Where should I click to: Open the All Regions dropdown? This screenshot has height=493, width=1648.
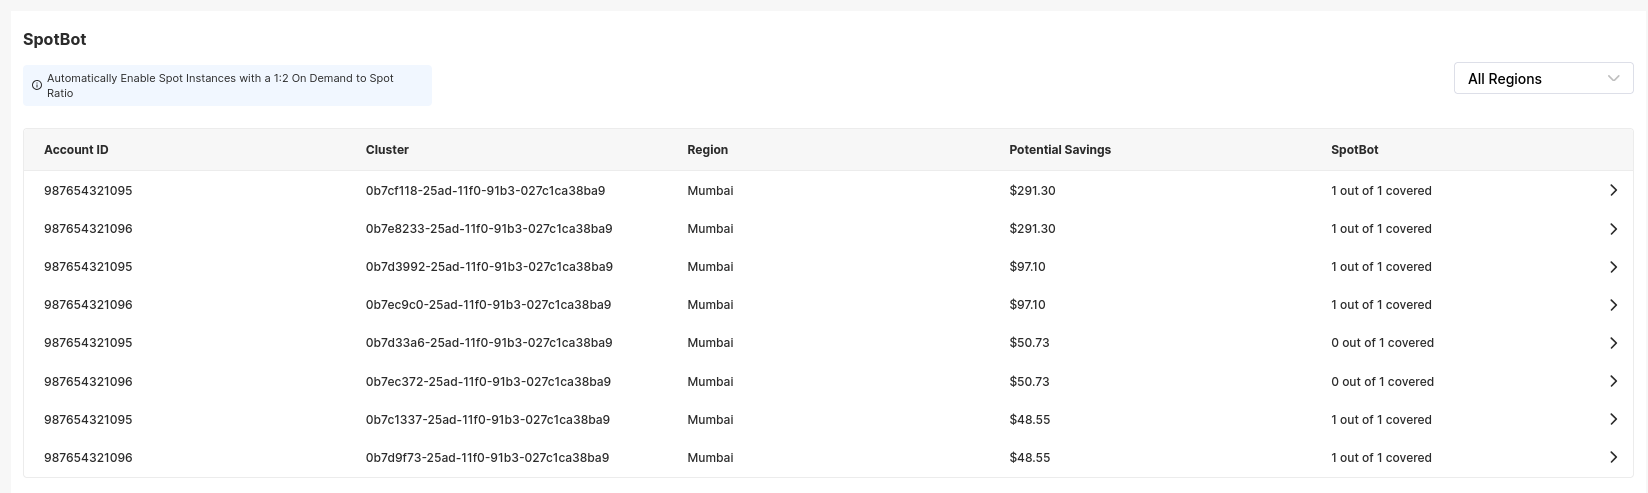[x=1530, y=79]
